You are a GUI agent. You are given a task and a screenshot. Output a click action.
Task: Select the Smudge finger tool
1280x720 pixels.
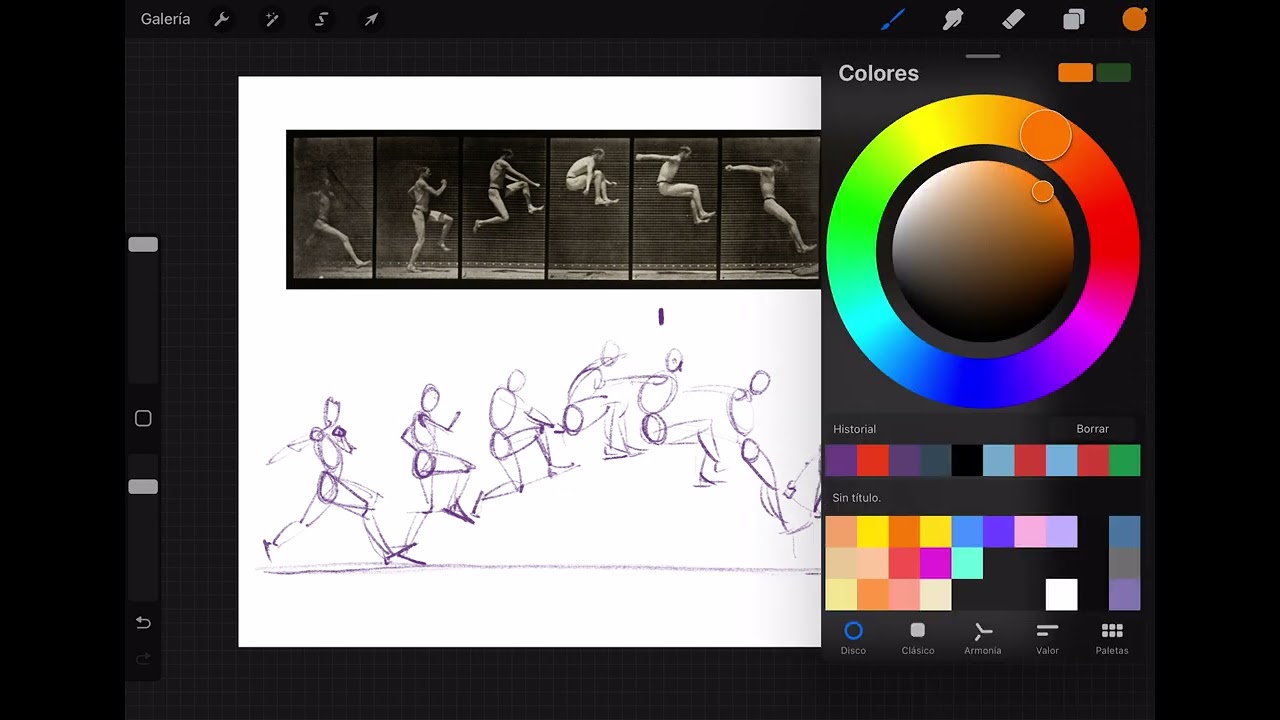point(953,19)
